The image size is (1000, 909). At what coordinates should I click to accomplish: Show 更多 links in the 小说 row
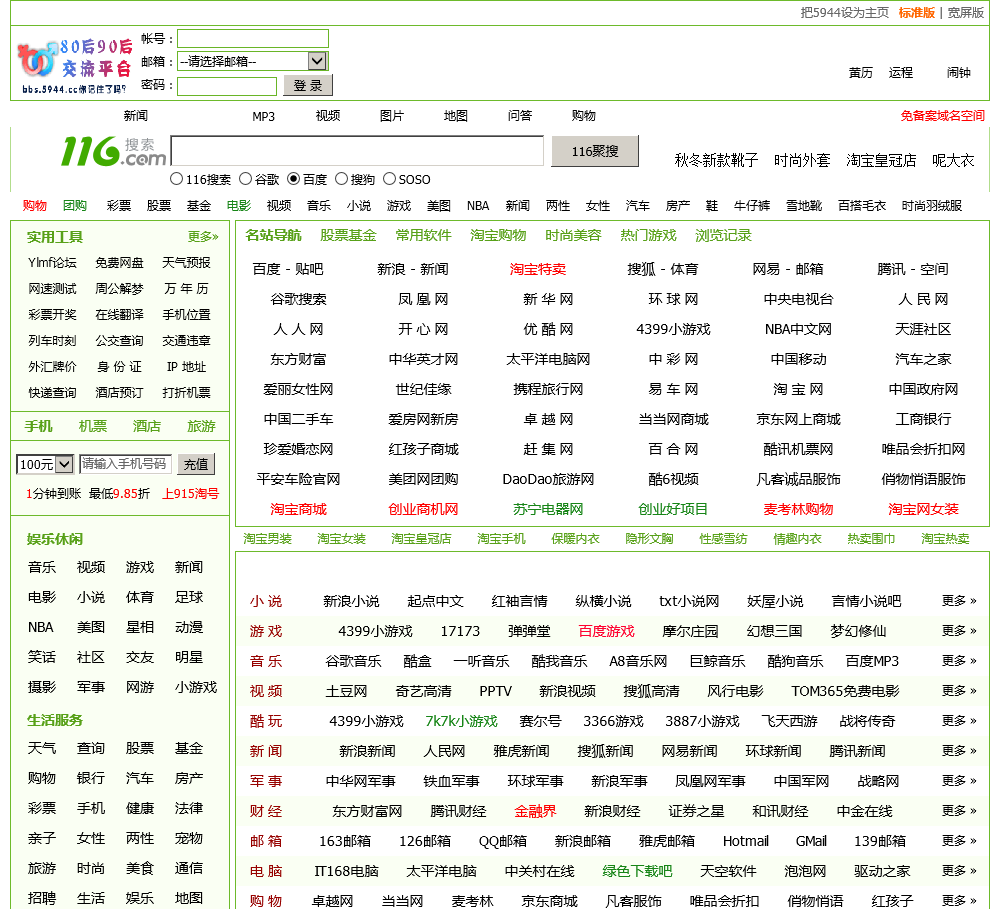click(x=958, y=601)
